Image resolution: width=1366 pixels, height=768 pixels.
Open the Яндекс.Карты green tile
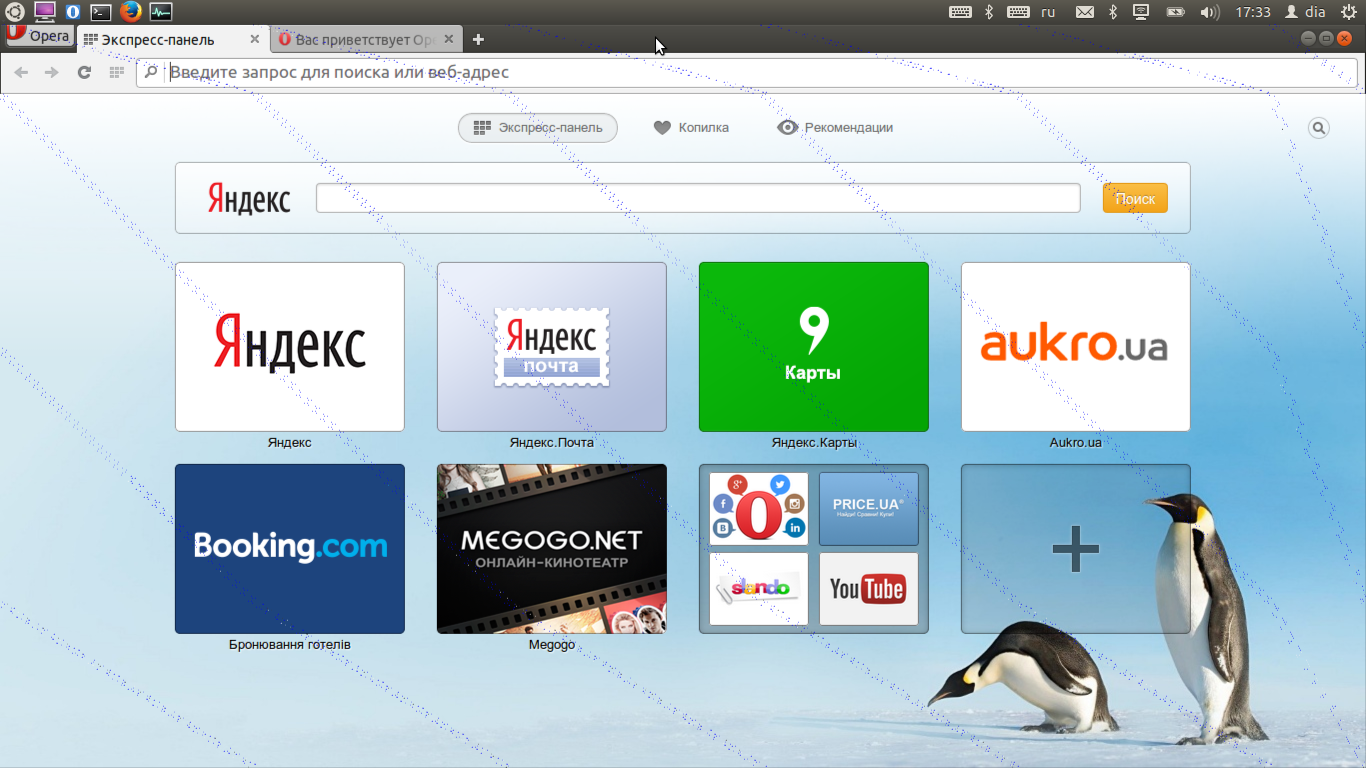click(814, 347)
